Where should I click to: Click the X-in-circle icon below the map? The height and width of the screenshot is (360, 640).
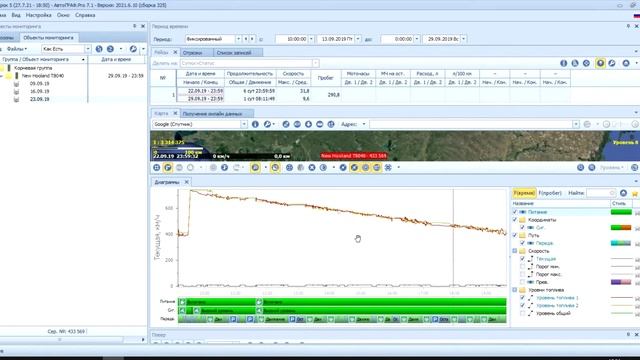[x=312, y=167]
